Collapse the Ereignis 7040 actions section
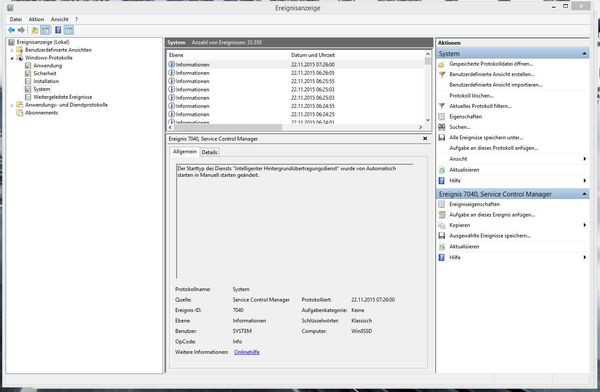Screen dimensions: 600x392 [584, 194]
